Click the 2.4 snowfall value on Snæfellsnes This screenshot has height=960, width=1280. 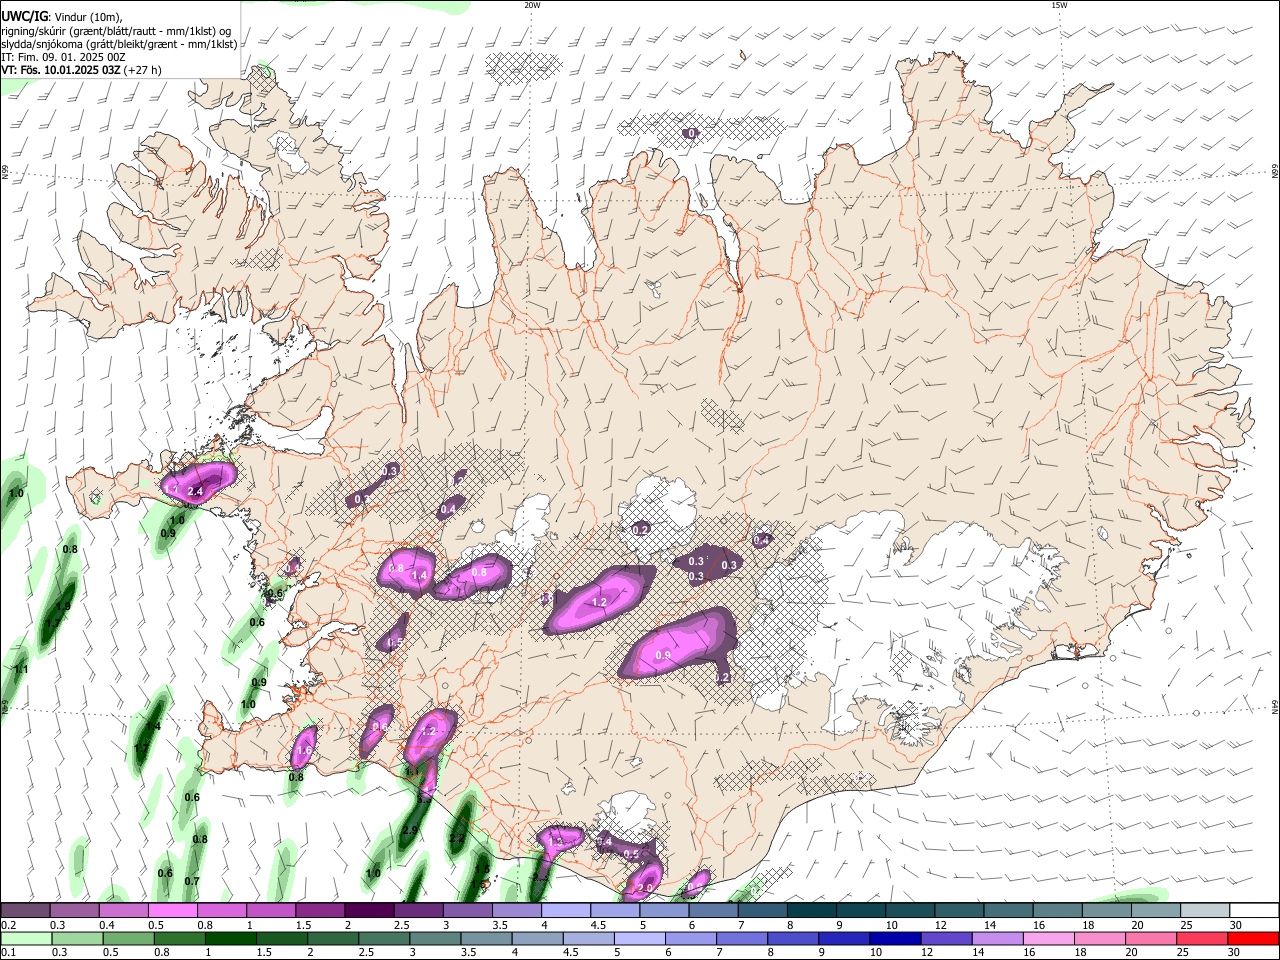196,491
